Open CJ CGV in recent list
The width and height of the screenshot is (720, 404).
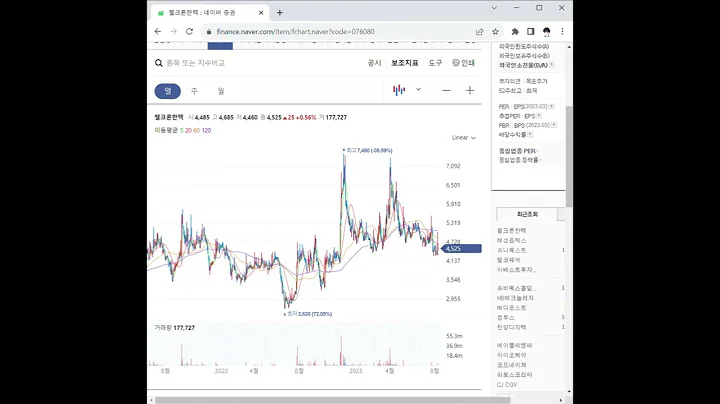(x=506, y=385)
